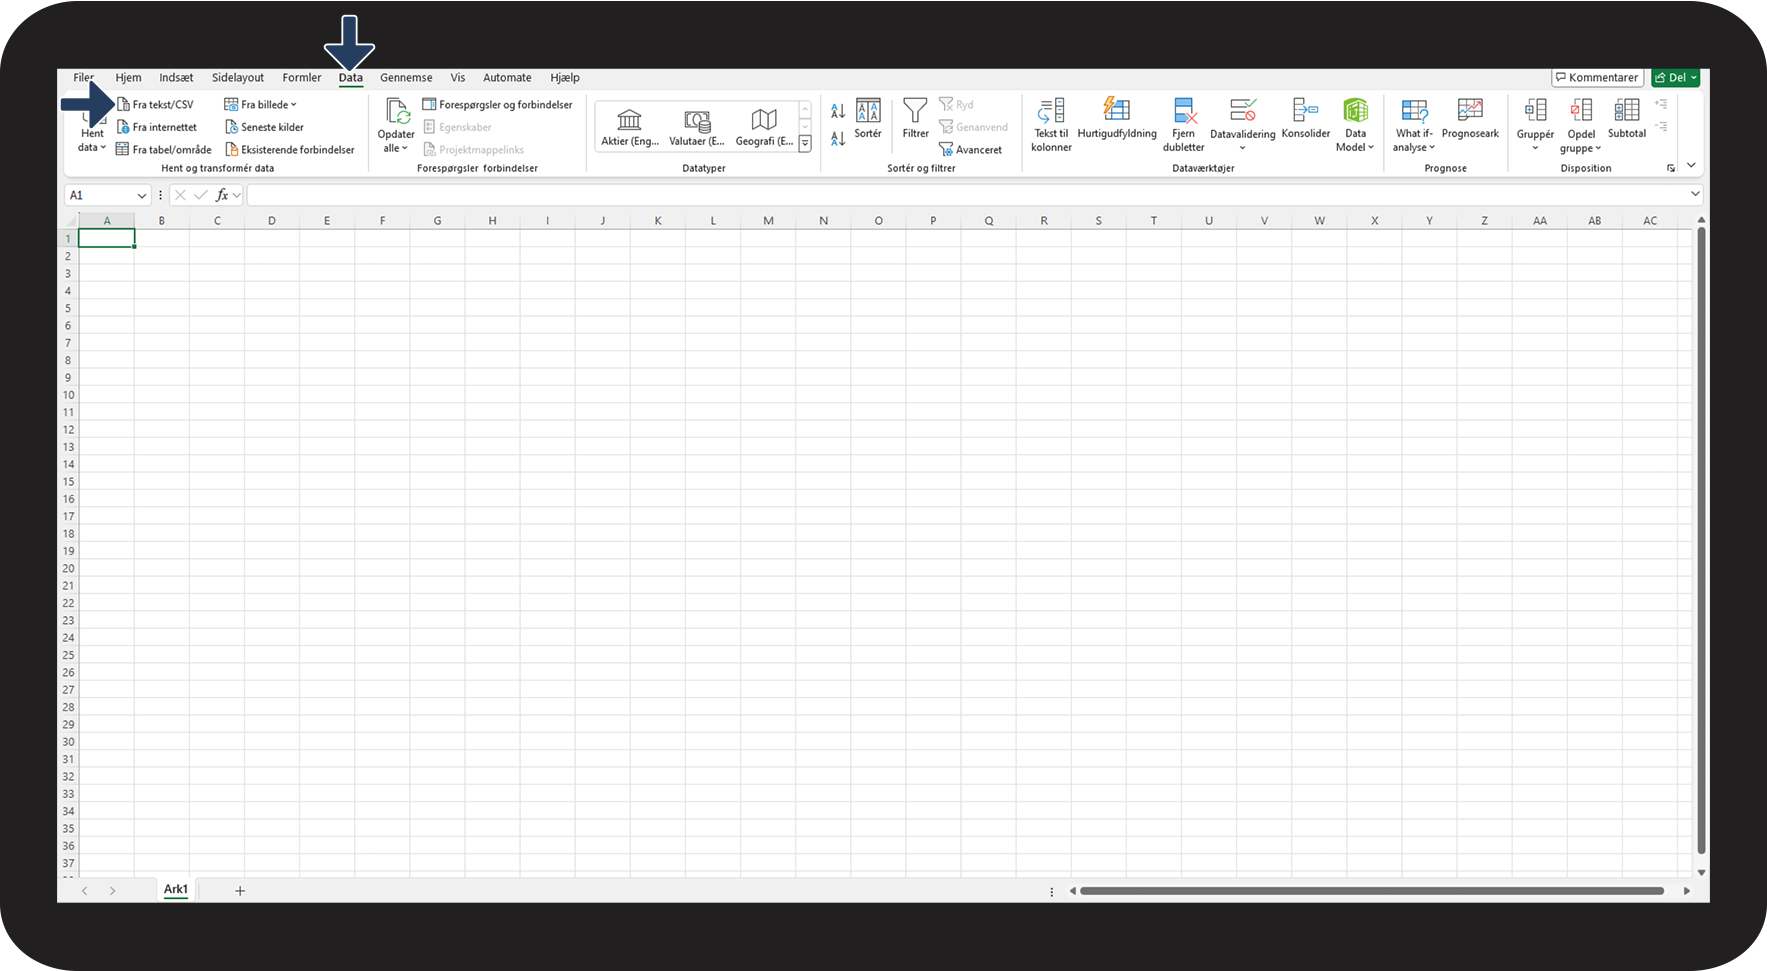This screenshot has width=1767, height=971.
Task: Open Seneste kilder
Action: [x=264, y=127]
